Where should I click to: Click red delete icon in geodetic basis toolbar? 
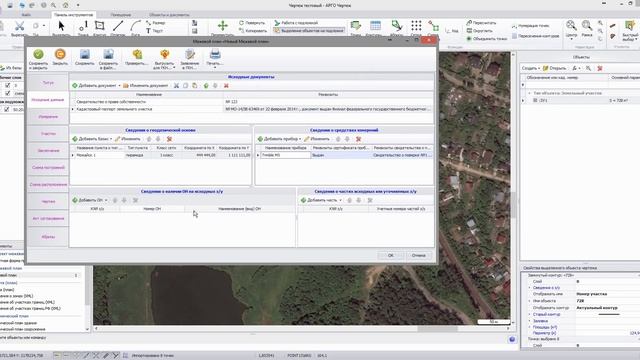tap(169, 139)
